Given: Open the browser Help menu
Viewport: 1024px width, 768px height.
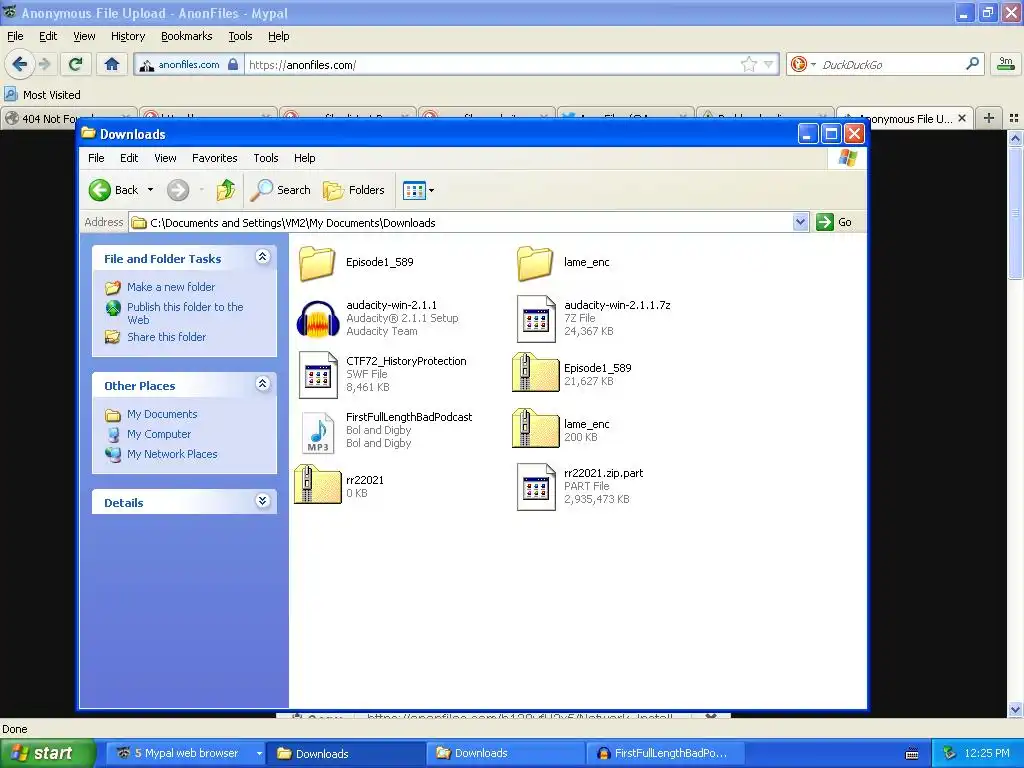Looking at the screenshot, I should [x=278, y=36].
